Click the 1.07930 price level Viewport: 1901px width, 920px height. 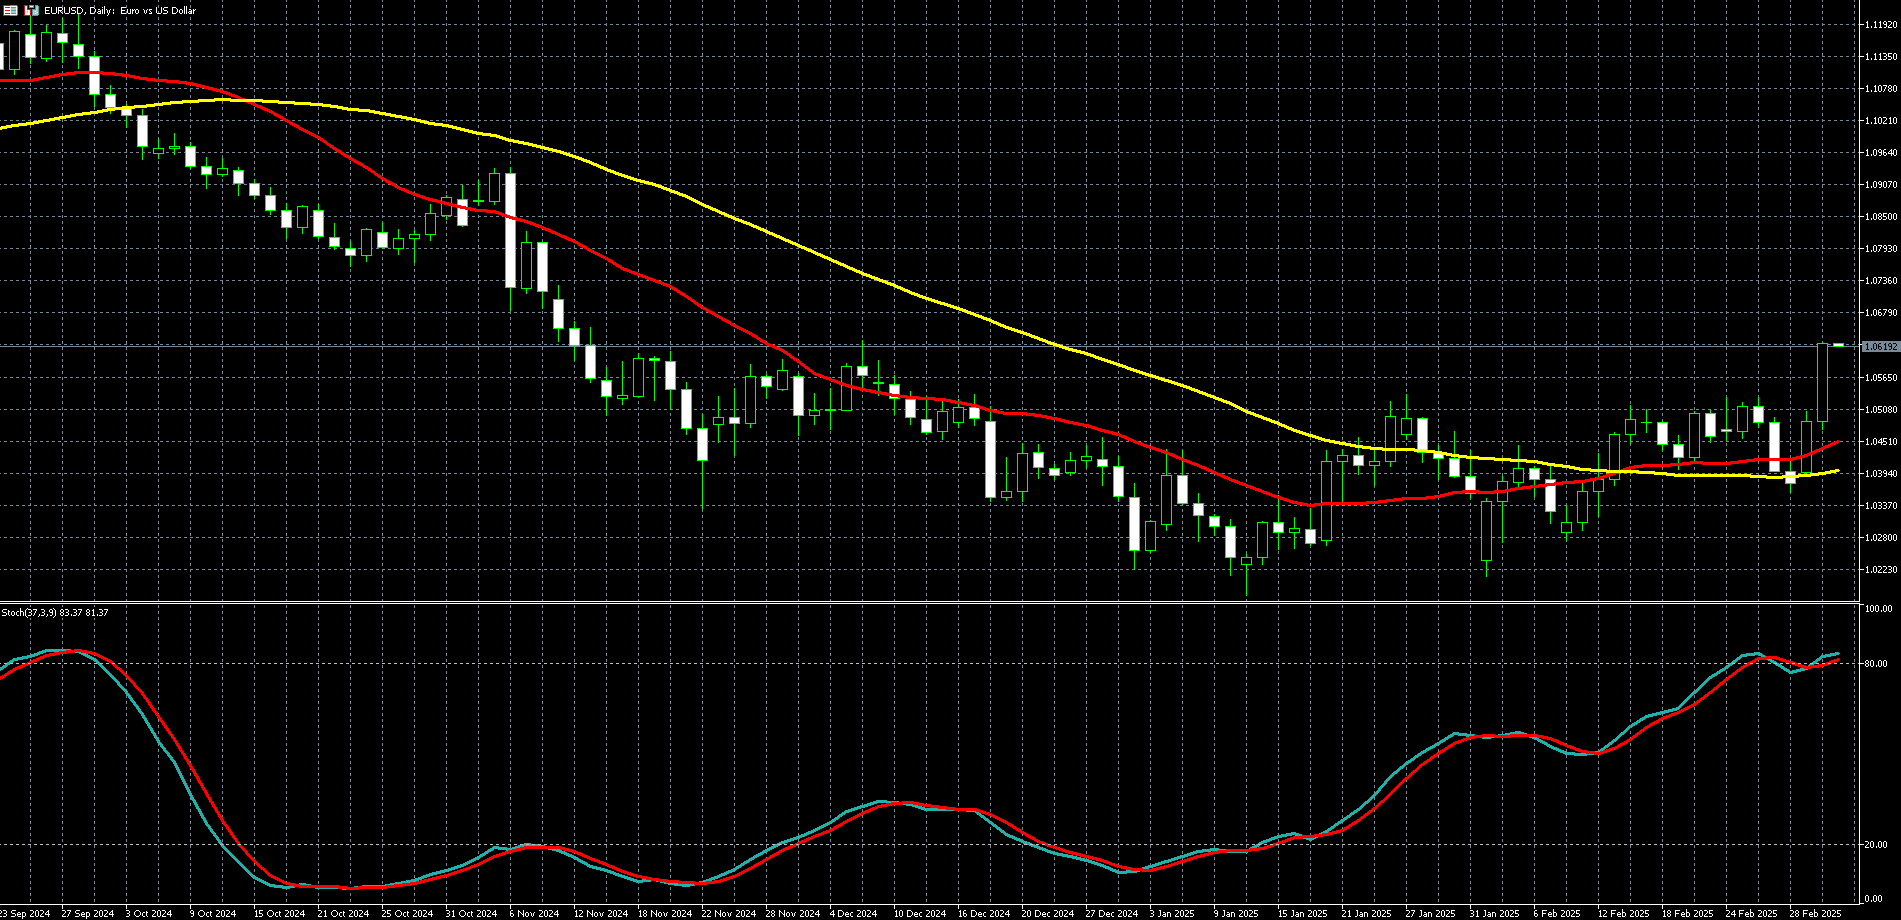pyautogui.click(x=1881, y=249)
